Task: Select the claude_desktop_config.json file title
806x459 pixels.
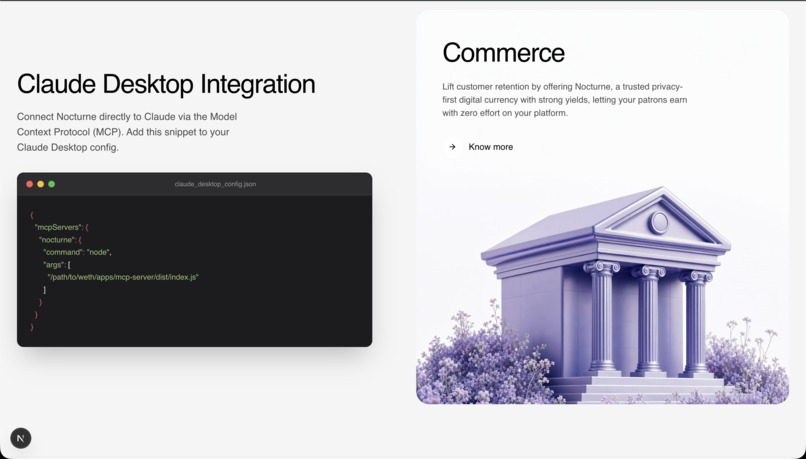Action: click(215, 184)
